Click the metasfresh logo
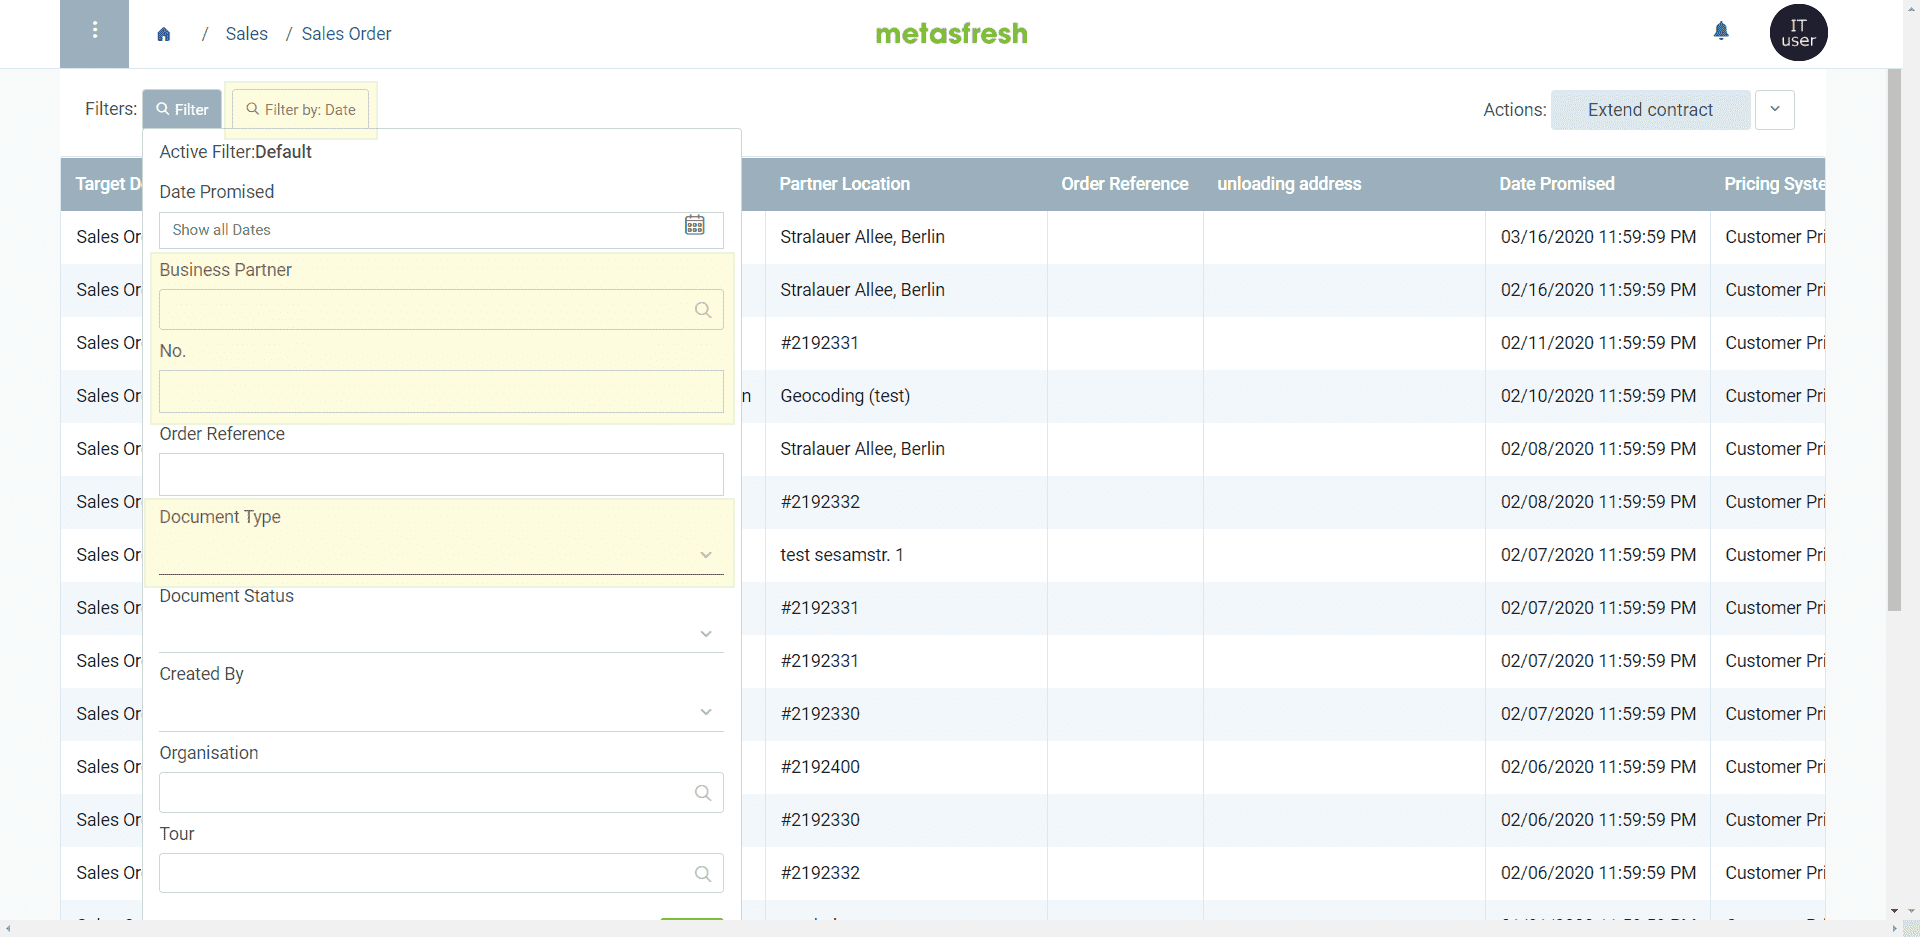This screenshot has height=937, width=1920. pyautogui.click(x=951, y=34)
